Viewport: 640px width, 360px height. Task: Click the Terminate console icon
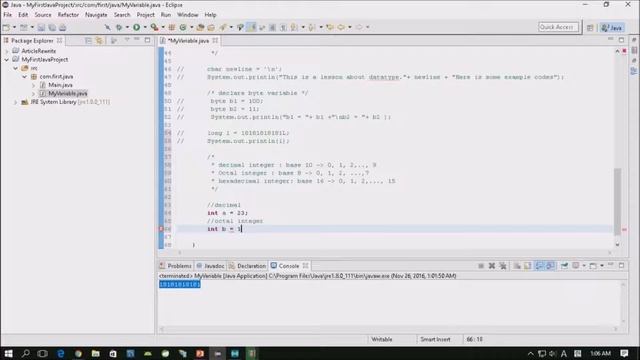[481, 266]
